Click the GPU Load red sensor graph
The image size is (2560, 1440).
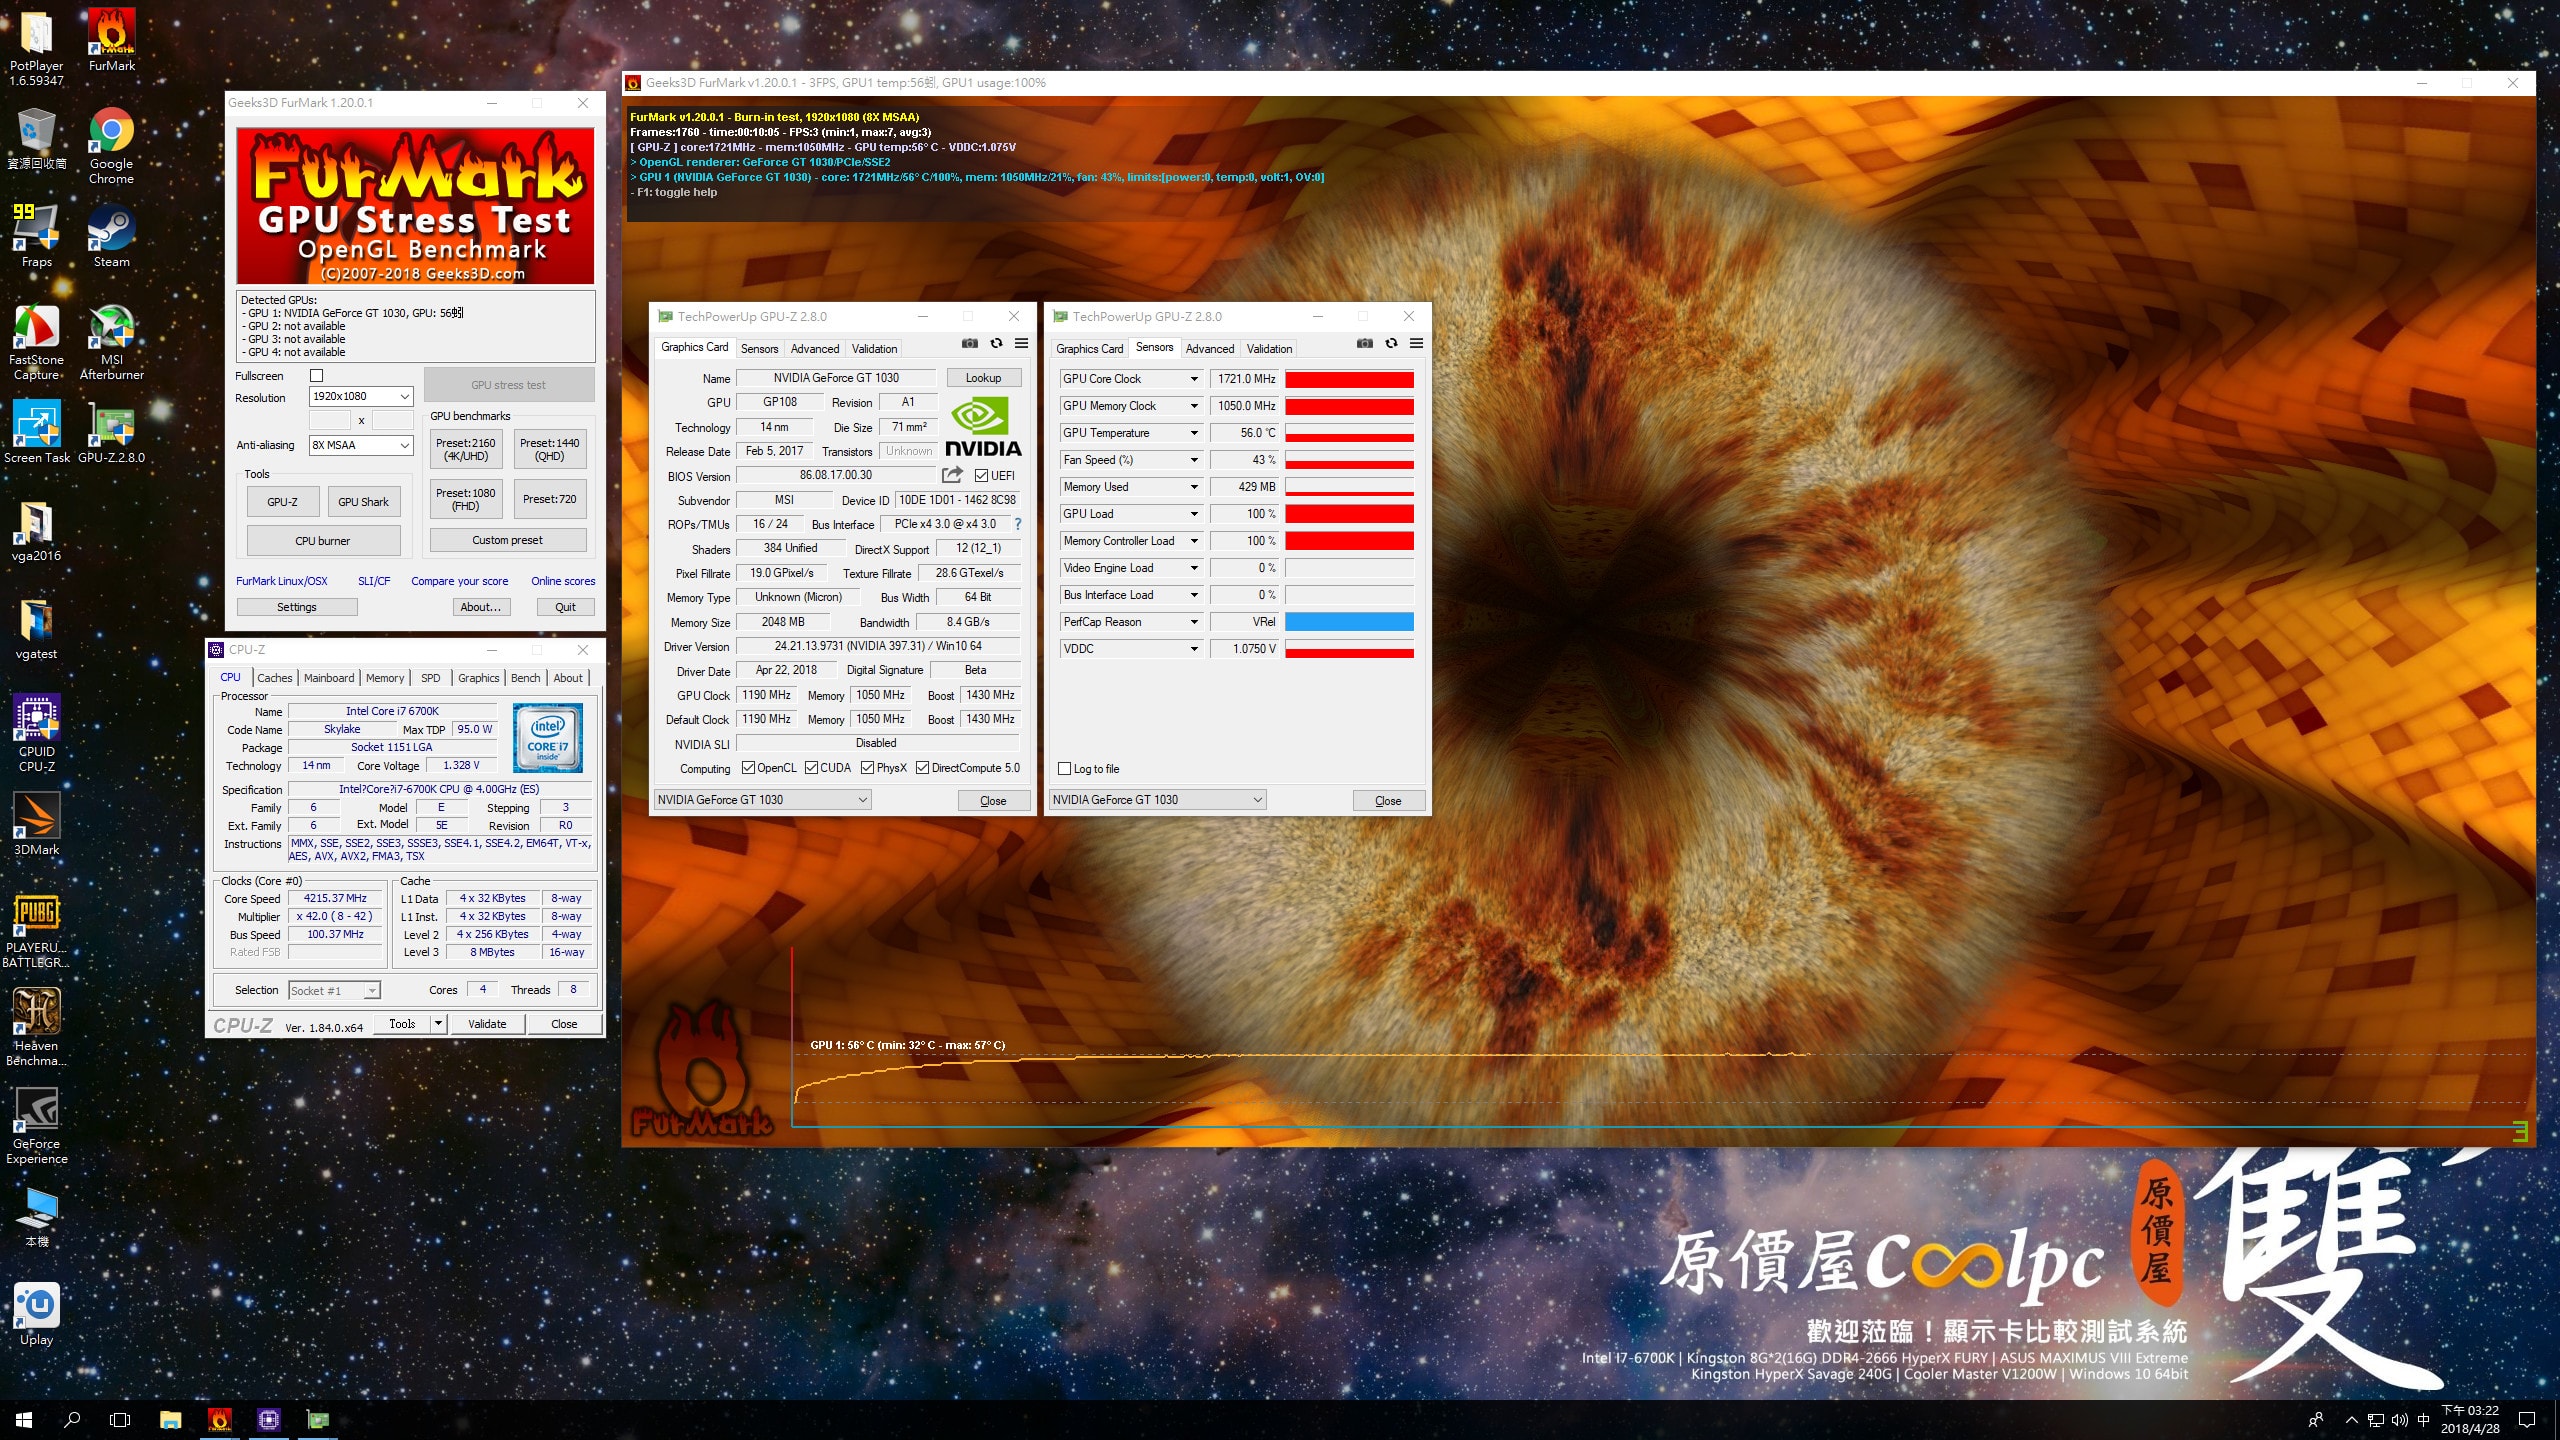coord(1349,514)
